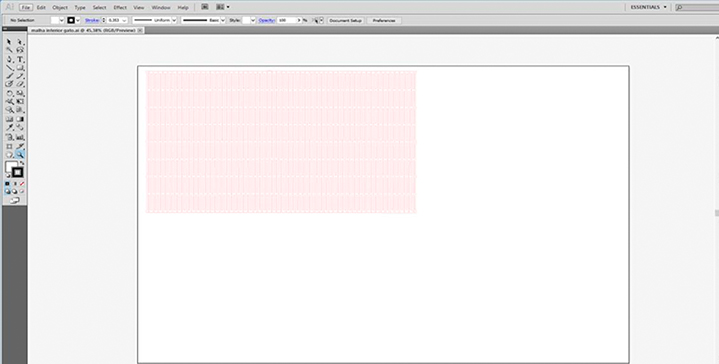
Task: Select the Width tool
Action: click(9, 102)
